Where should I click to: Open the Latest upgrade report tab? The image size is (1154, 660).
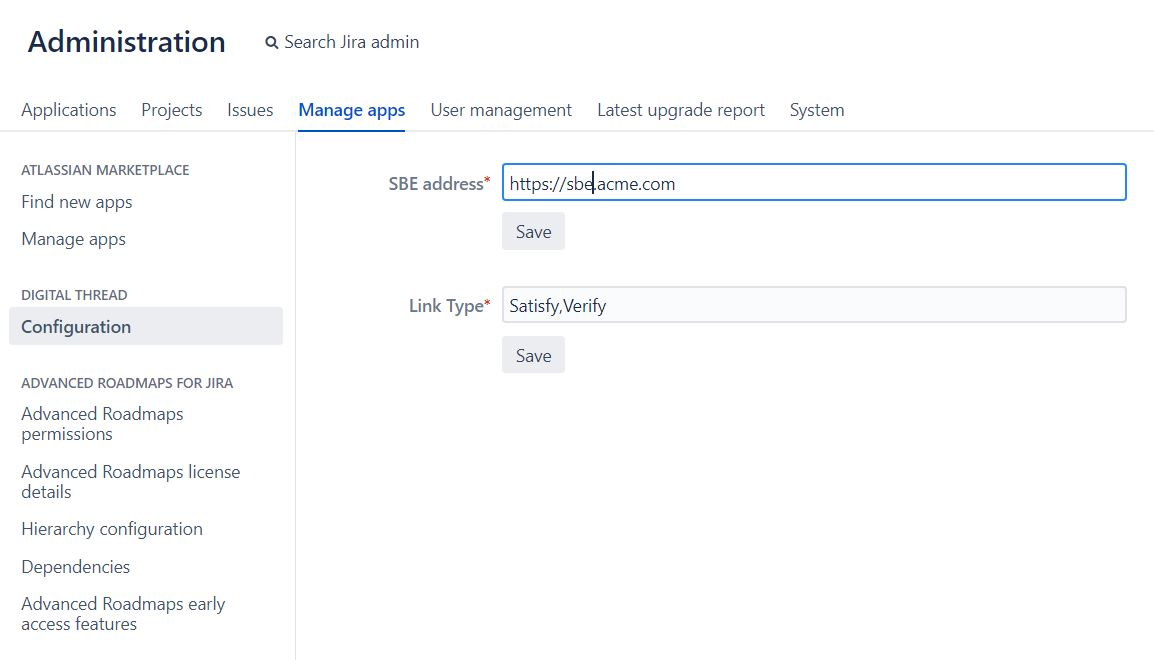[x=681, y=110]
